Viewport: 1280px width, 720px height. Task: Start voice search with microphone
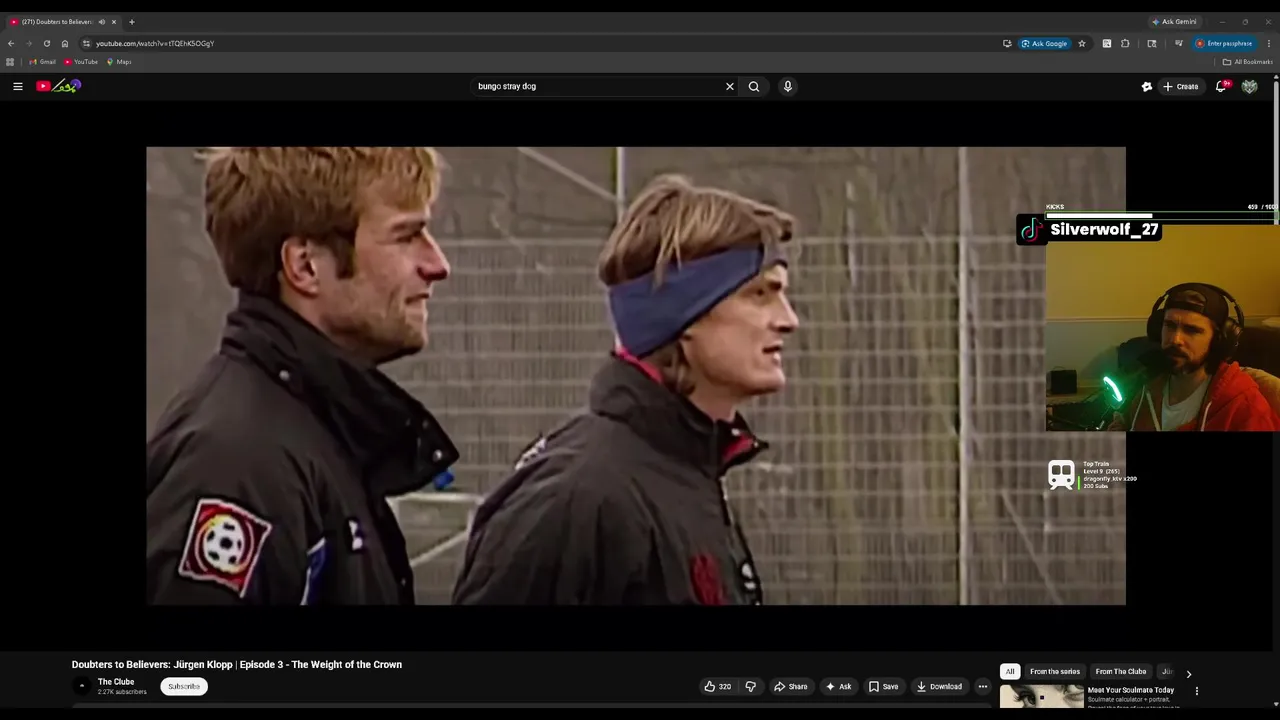click(787, 86)
